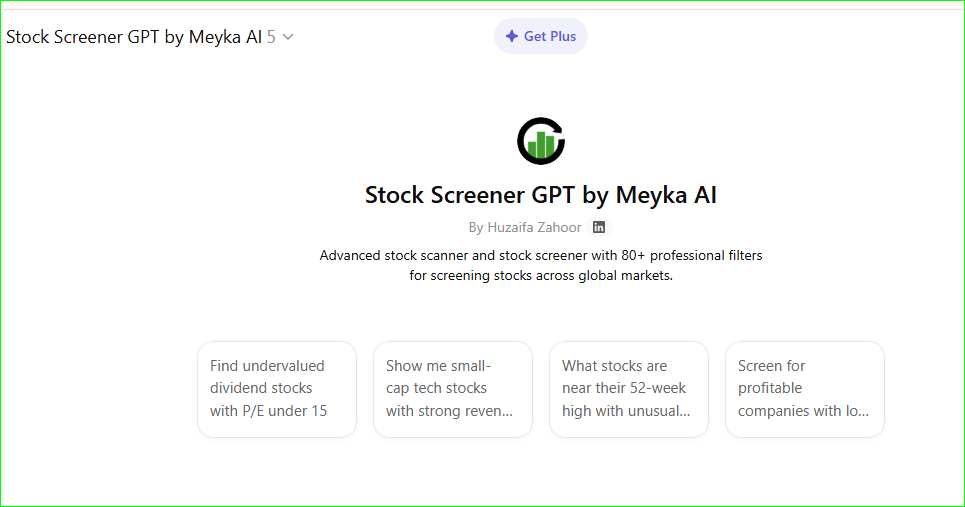The image size is (965, 507).
Task: Click the "for screening stocks across global markets" text
Action: [541, 275]
